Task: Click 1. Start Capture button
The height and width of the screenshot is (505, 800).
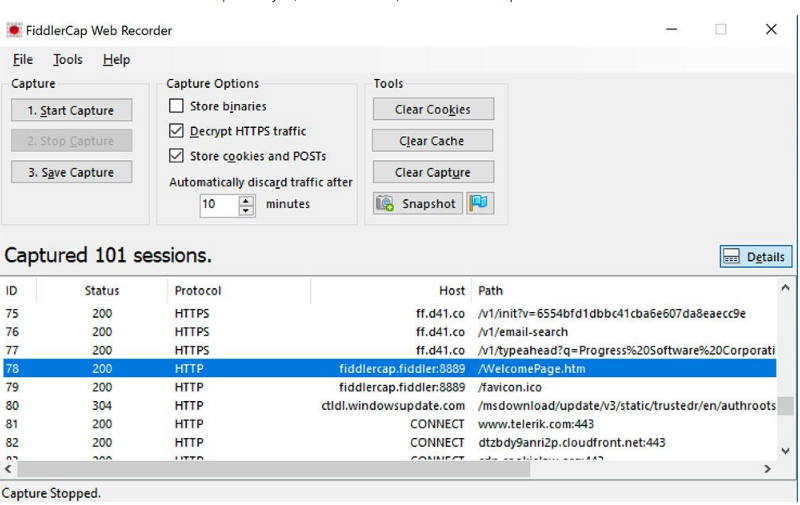Action: coord(71,110)
